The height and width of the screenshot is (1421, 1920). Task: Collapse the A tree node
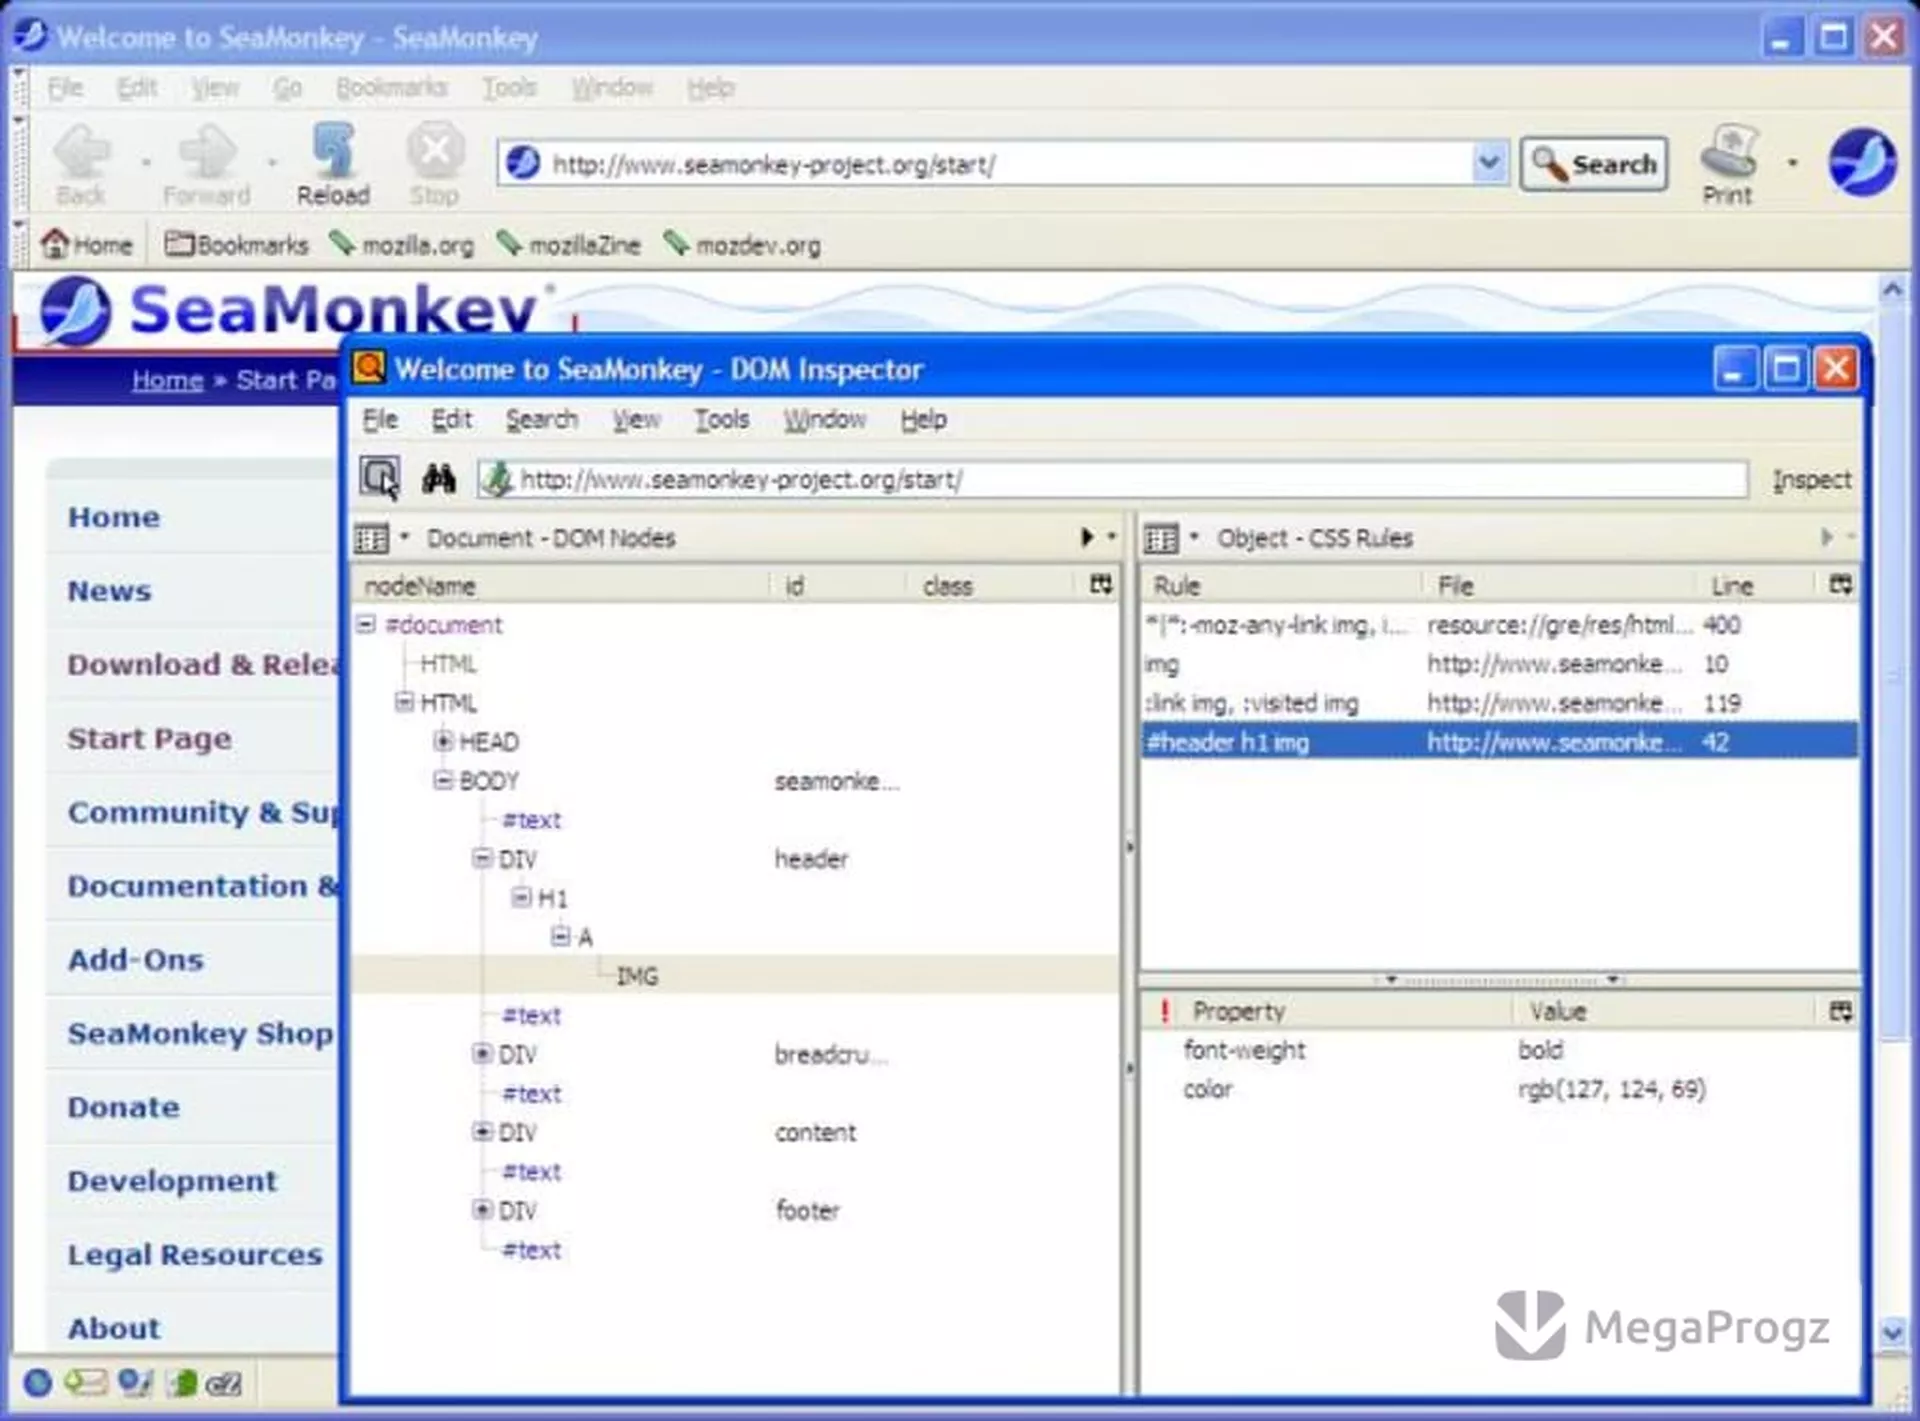(560, 936)
